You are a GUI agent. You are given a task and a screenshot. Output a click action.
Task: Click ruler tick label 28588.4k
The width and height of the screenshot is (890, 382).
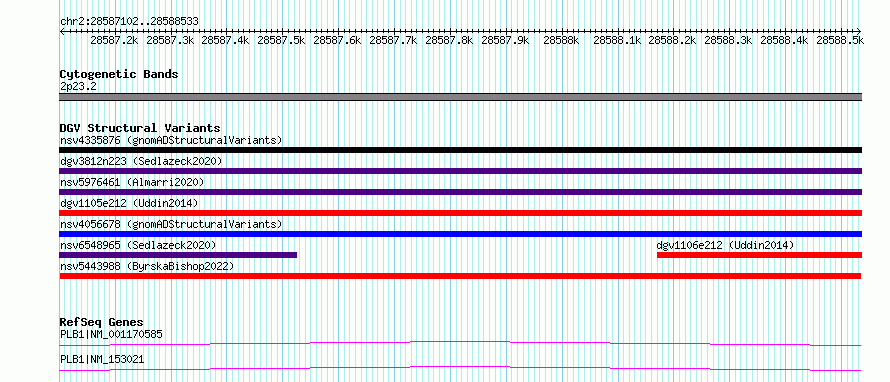tap(784, 40)
